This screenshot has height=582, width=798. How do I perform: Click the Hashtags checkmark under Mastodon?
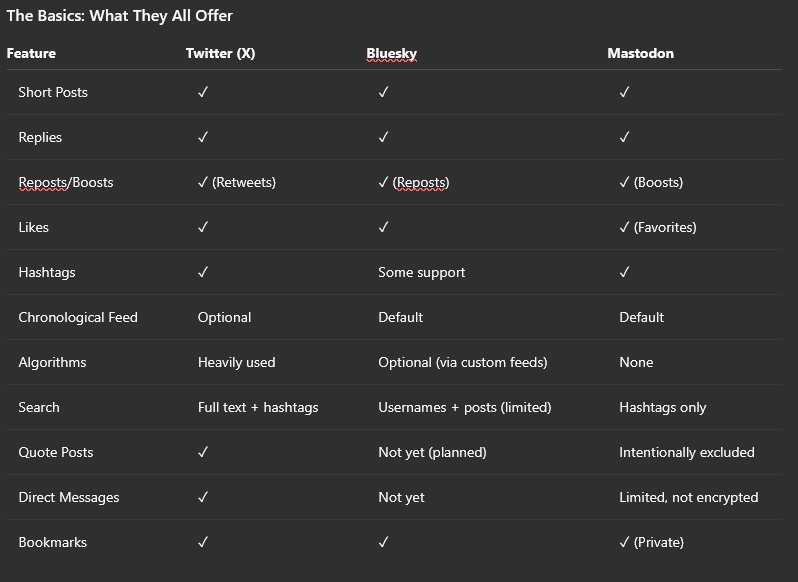pos(624,272)
